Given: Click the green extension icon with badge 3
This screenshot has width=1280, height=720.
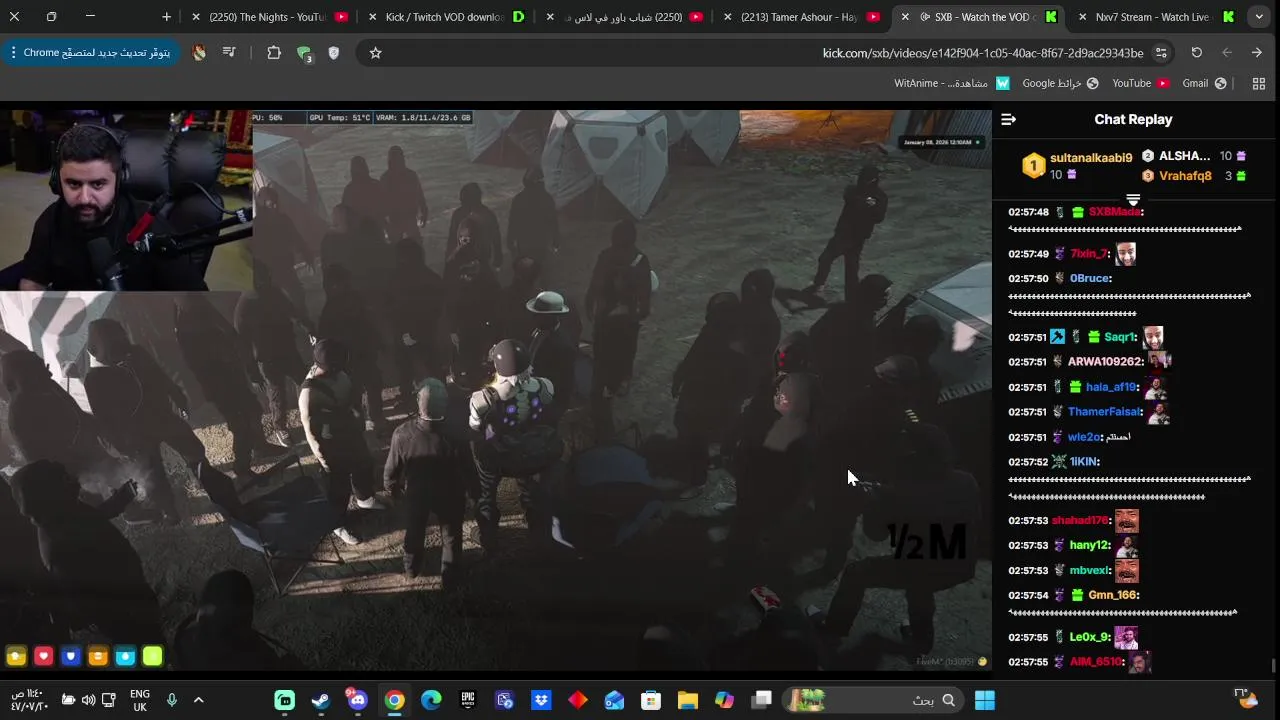Looking at the screenshot, I should 304,54.
